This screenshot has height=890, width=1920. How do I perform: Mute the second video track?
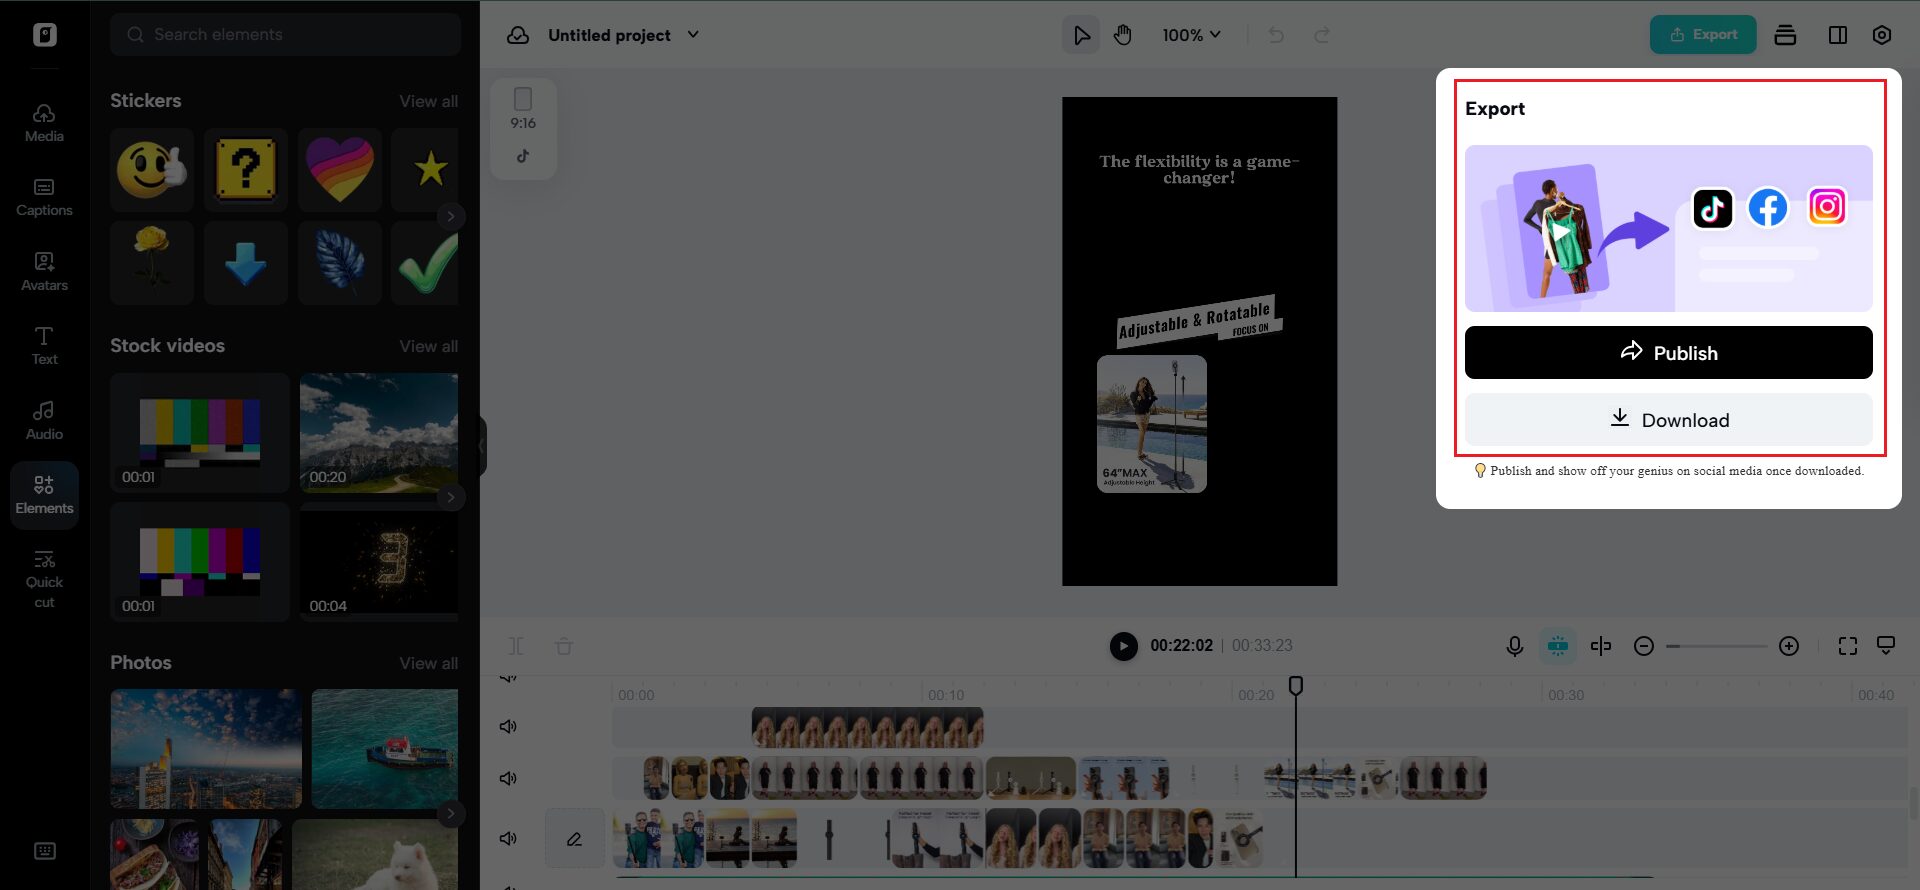pos(508,778)
